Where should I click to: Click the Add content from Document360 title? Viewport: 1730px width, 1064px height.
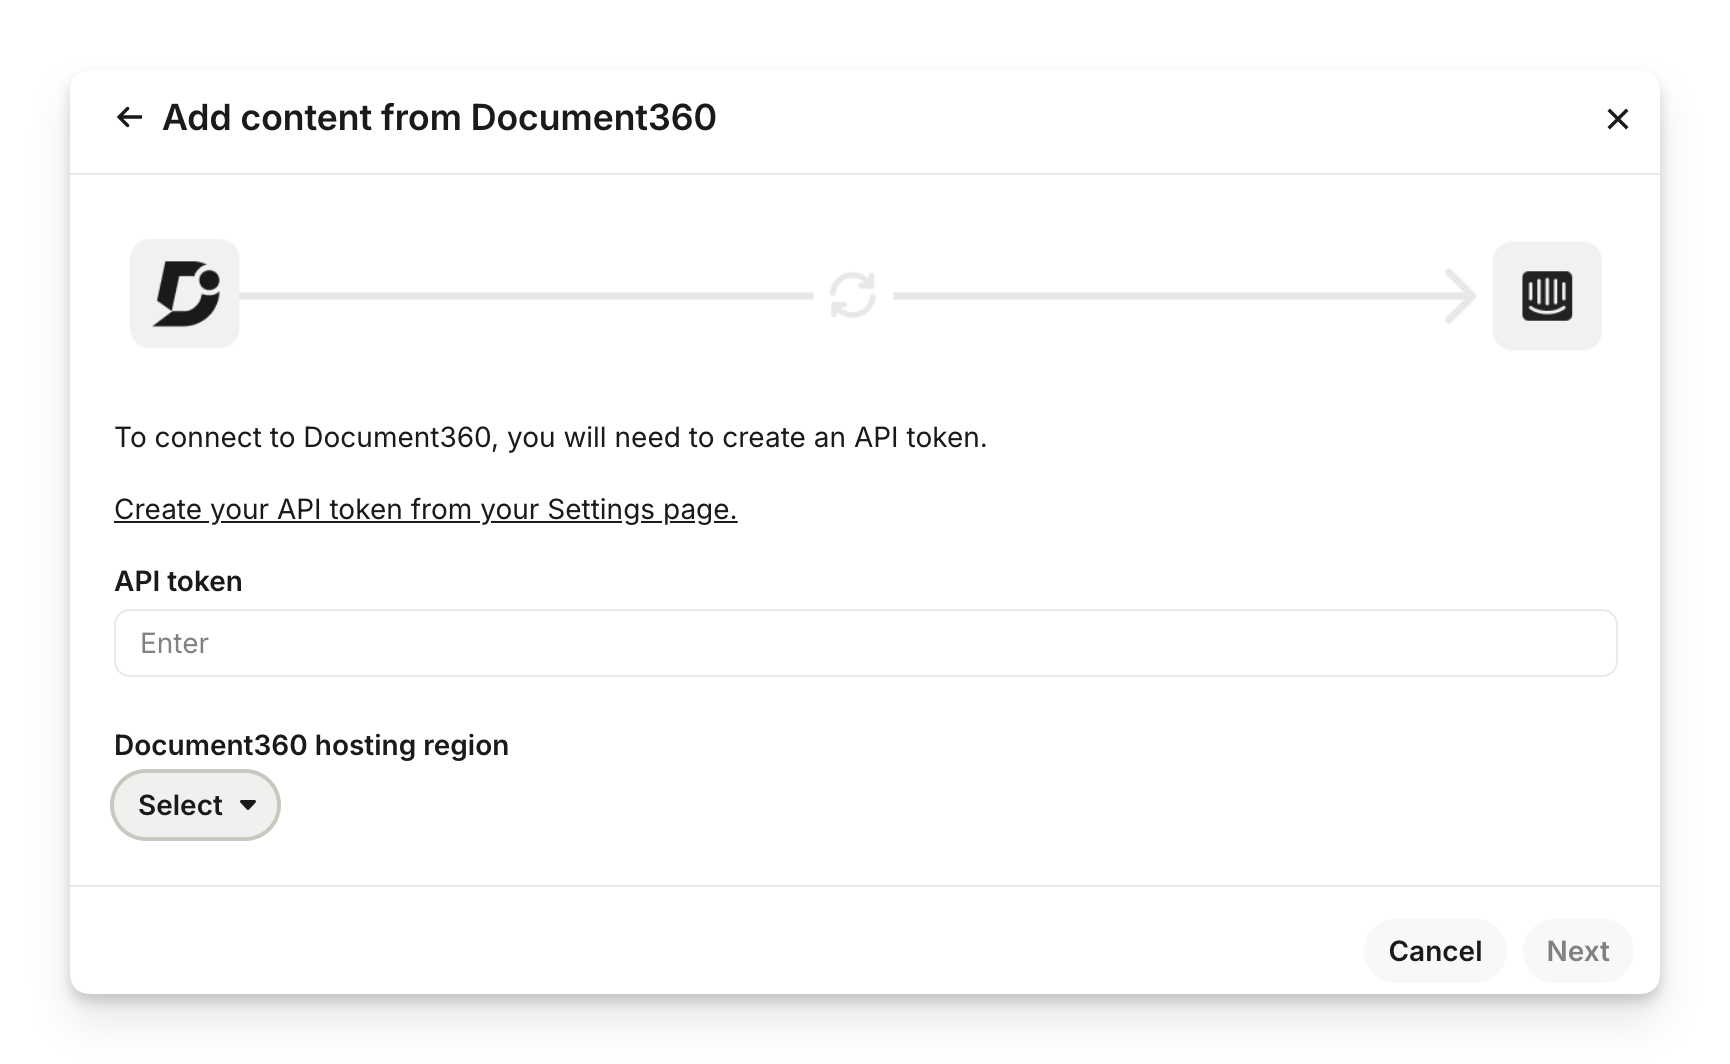[439, 118]
